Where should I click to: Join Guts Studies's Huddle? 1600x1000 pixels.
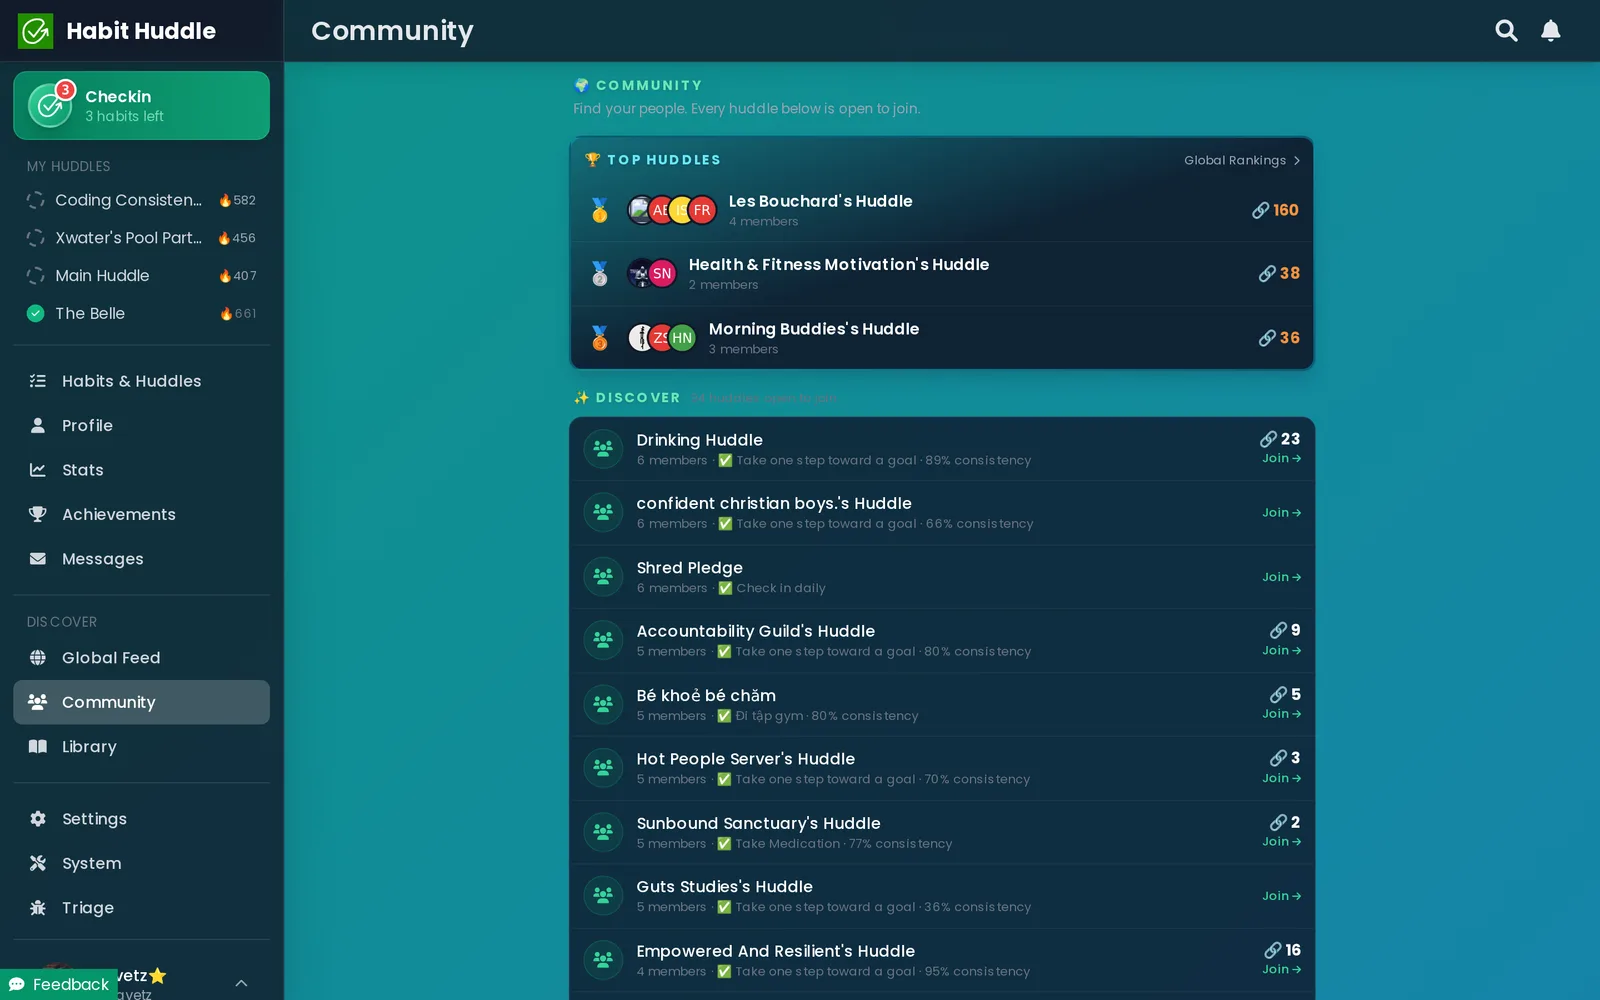click(1281, 896)
